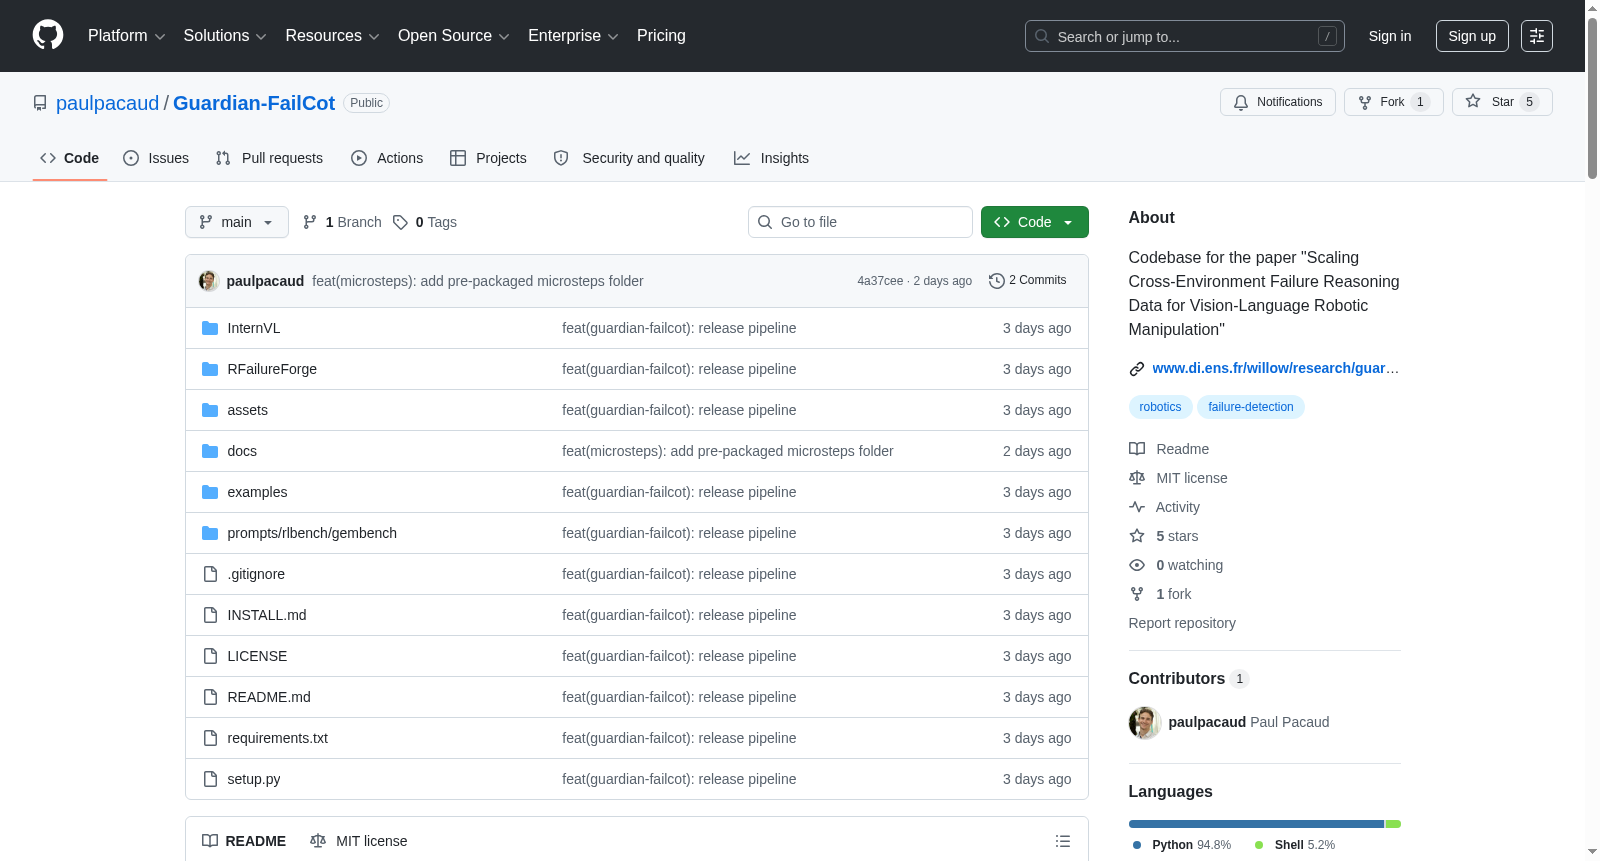Open the appearance settings icon button

(x=1537, y=36)
